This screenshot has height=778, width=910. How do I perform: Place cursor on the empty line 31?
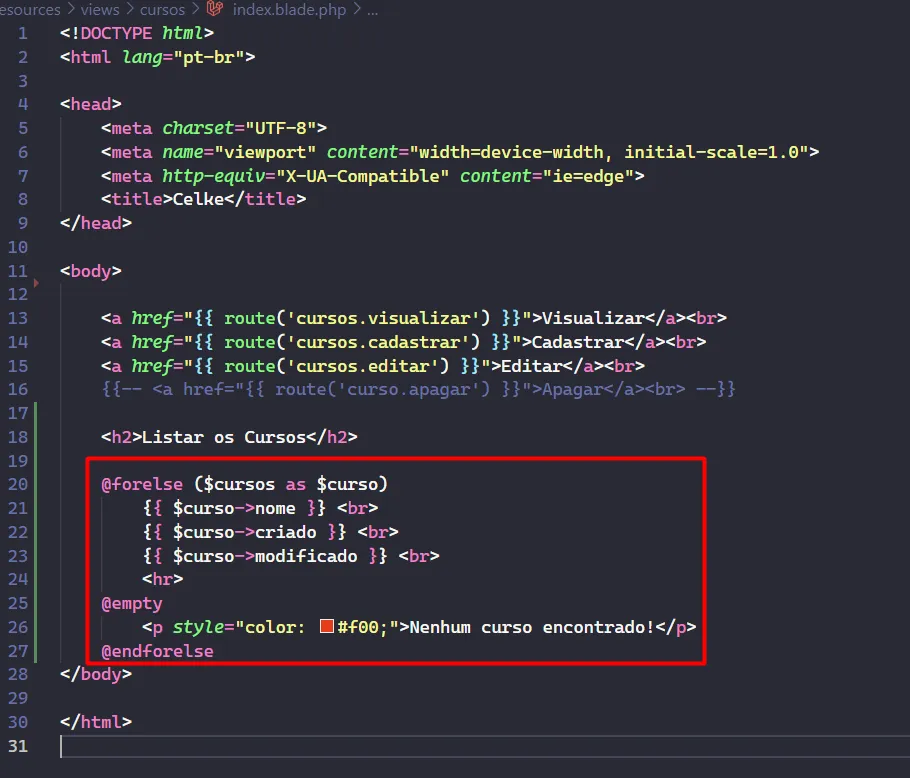[300, 746]
